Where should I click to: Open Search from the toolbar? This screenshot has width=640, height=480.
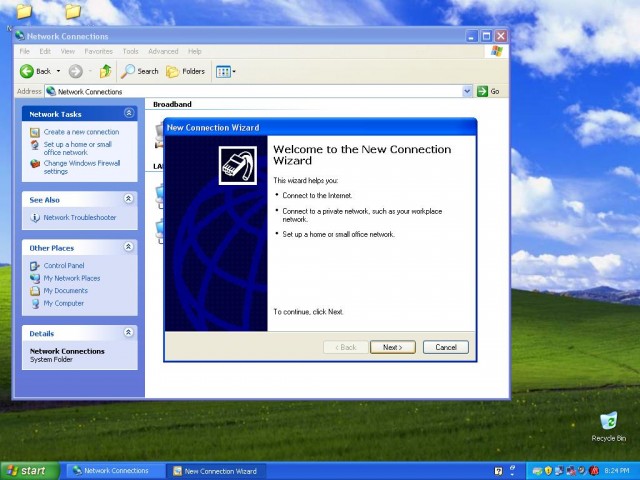[140, 71]
